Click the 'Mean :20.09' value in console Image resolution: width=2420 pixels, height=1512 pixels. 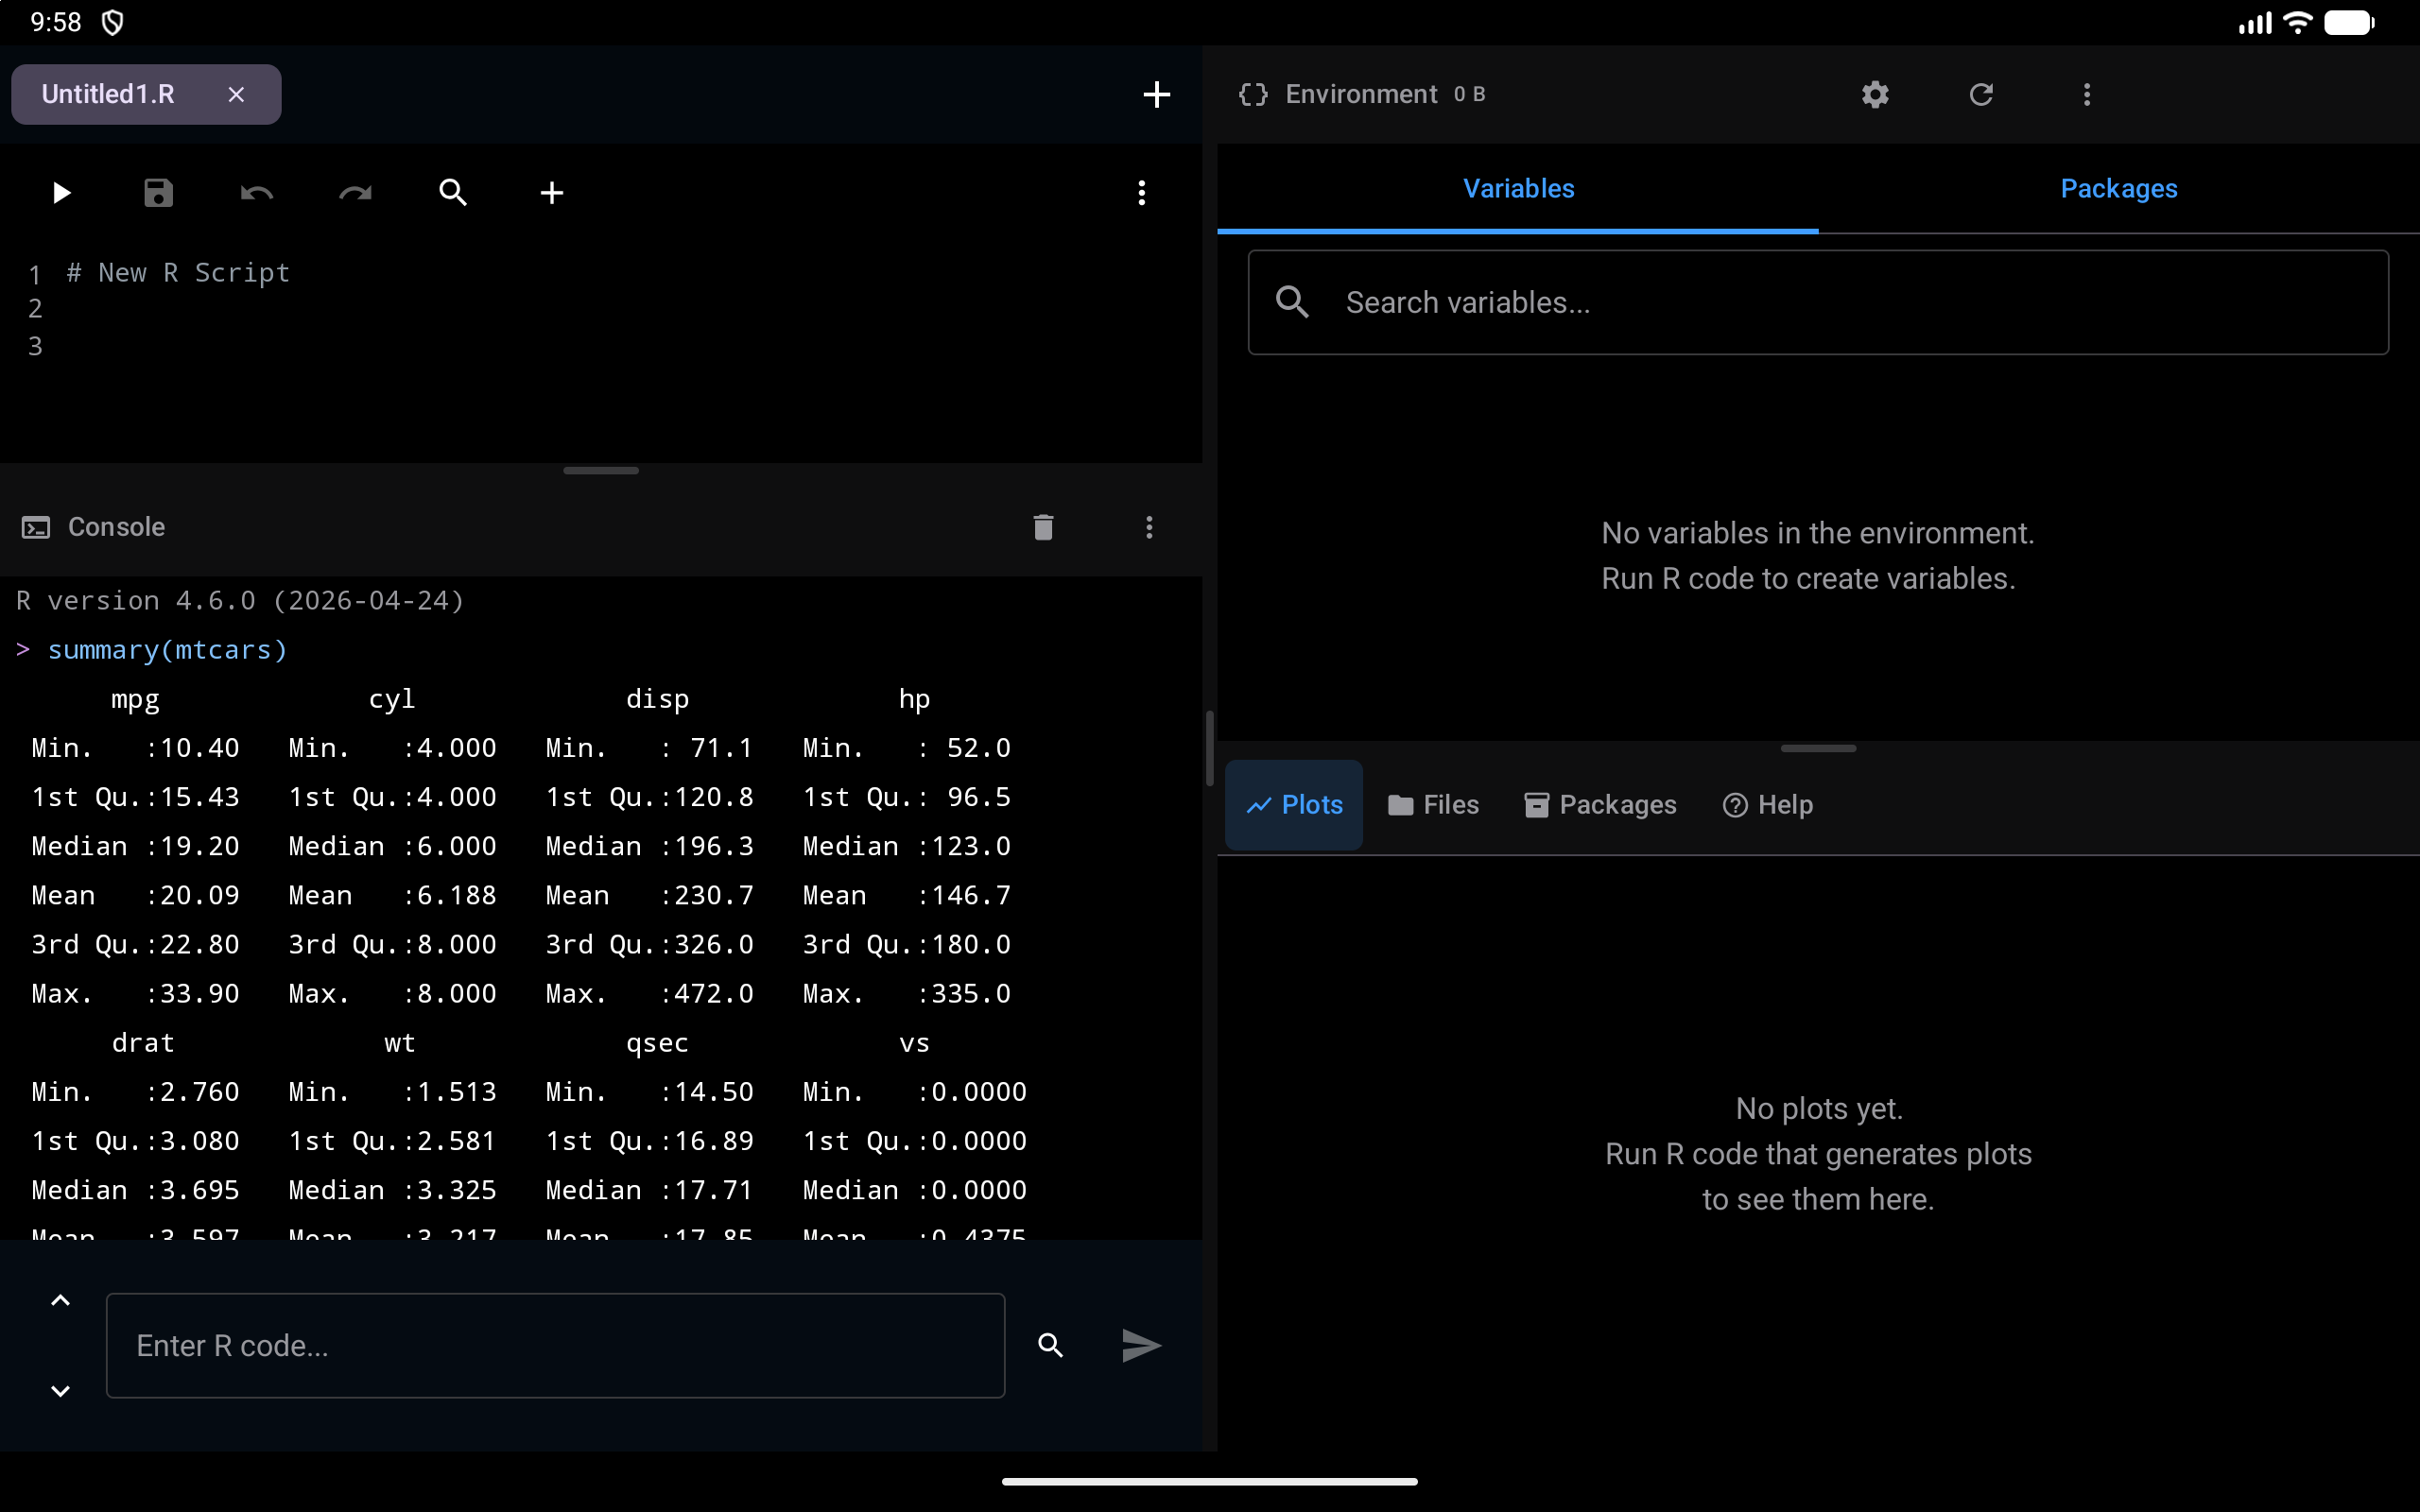(x=135, y=895)
